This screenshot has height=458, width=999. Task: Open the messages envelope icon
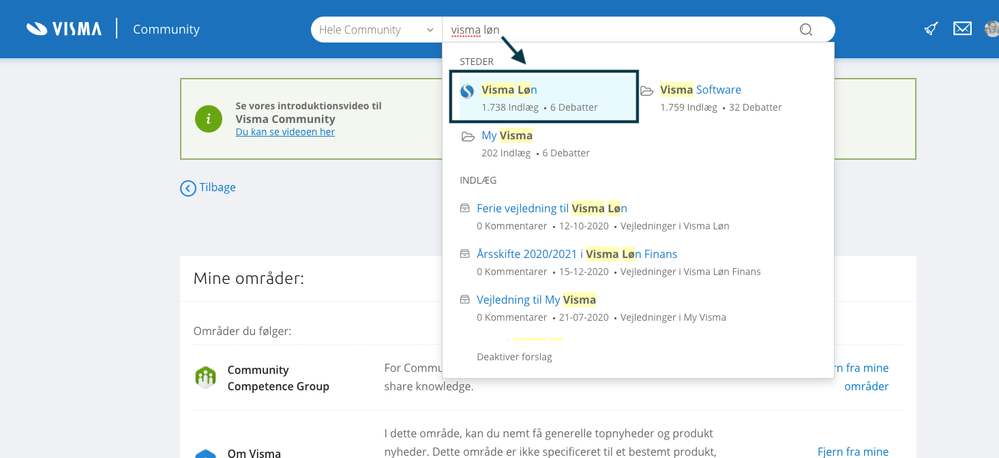(x=962, y=29)
